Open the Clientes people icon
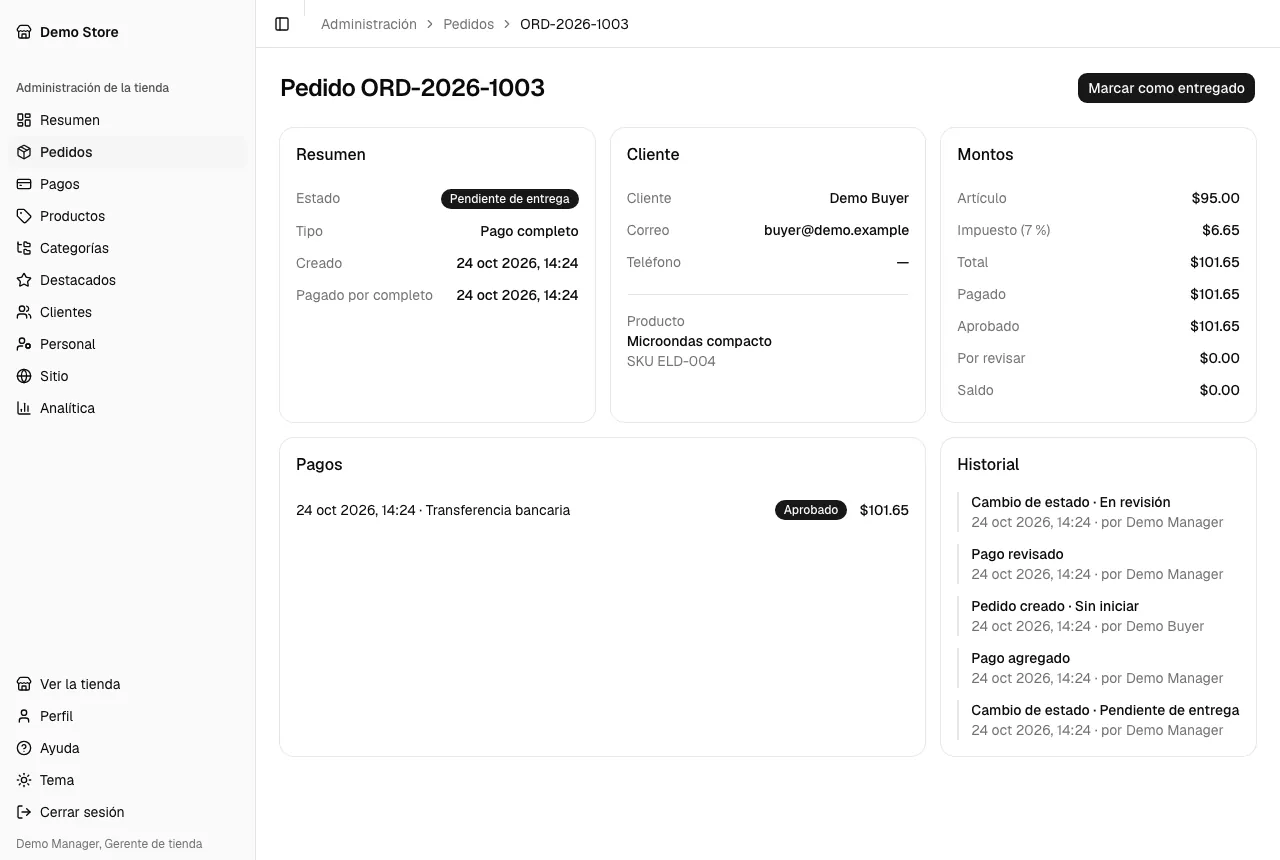The image size is (1280, 860). pyautogui.click(x=24, y=312)
